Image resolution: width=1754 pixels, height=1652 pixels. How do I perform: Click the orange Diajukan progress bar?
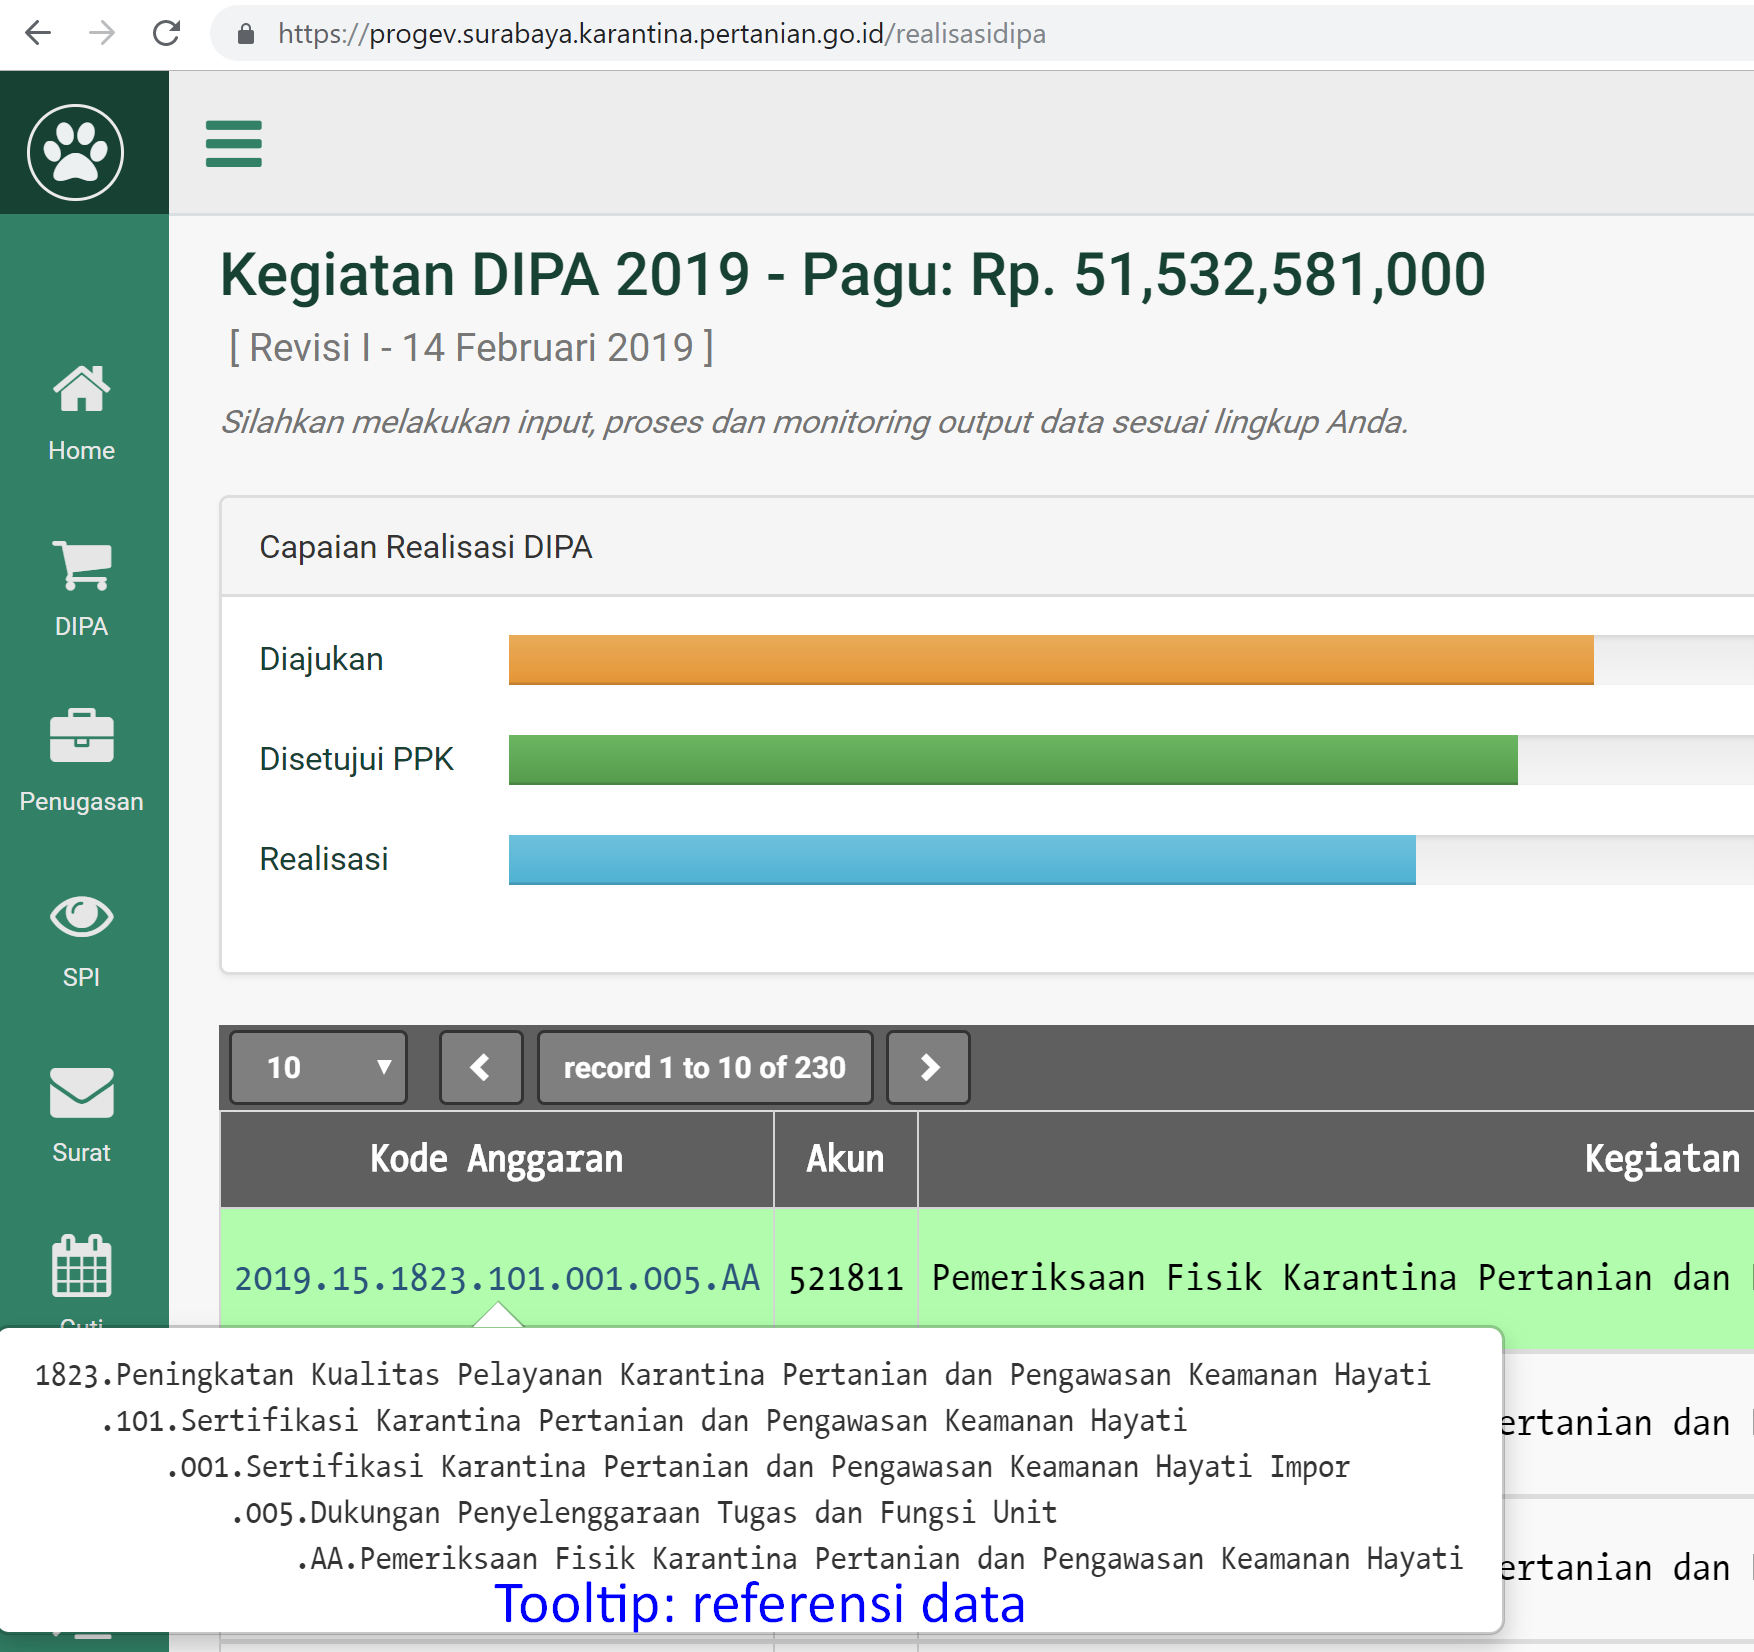point(1050,660)
